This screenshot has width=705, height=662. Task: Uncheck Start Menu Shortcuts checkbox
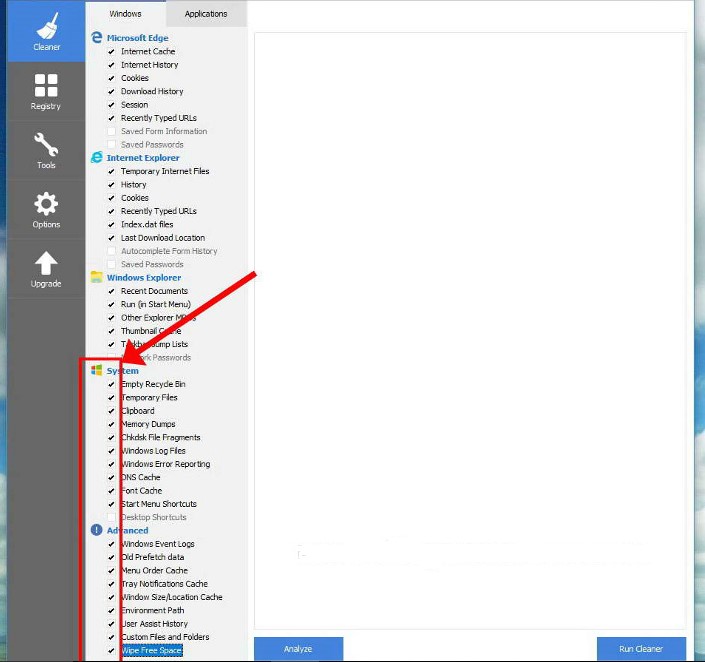pos(111,504)
